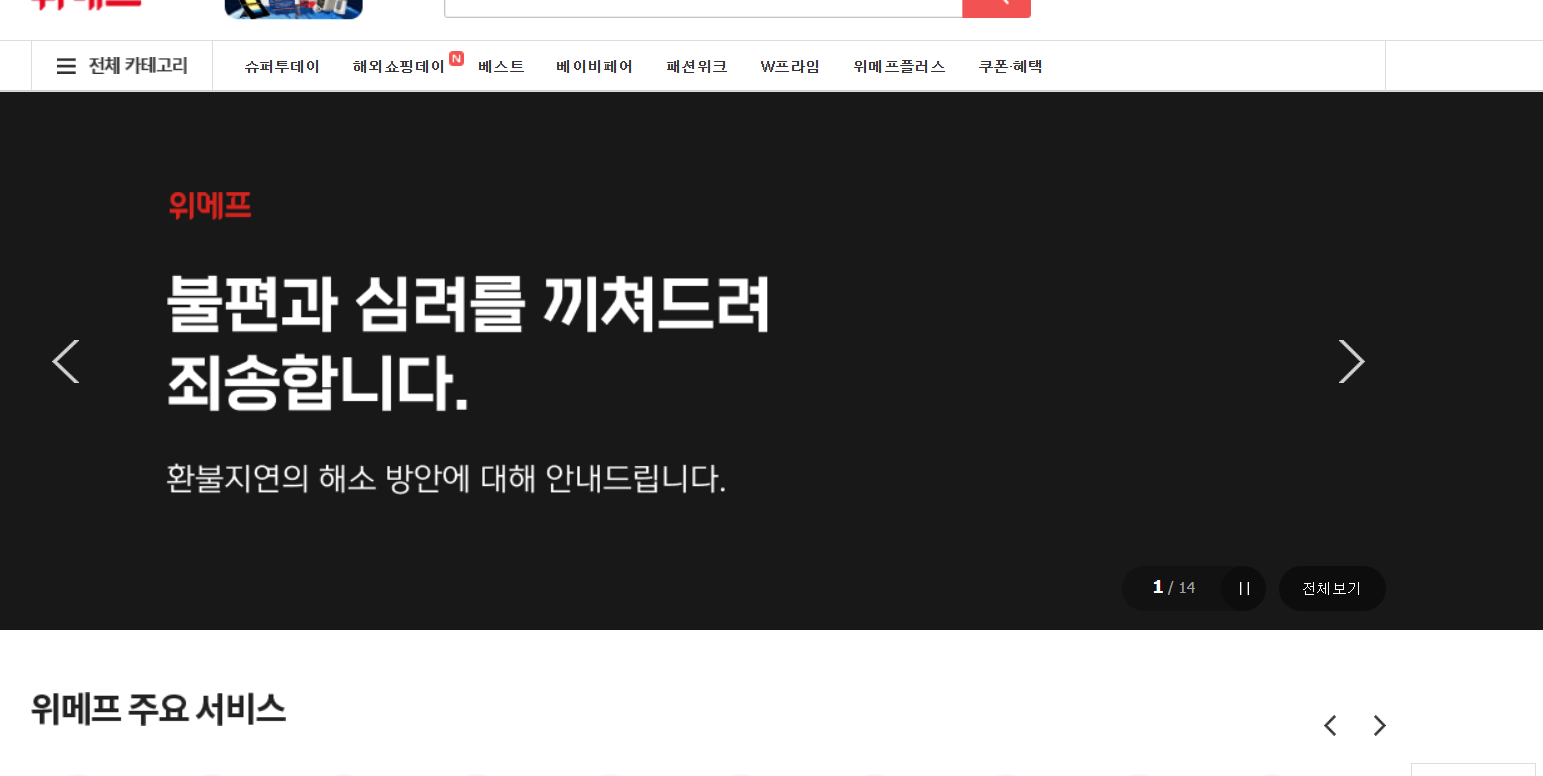Select 베이비페어 in navigation bar
Image resolution: width=1543 pixels, height=776 pixels.
pos(594,67)
